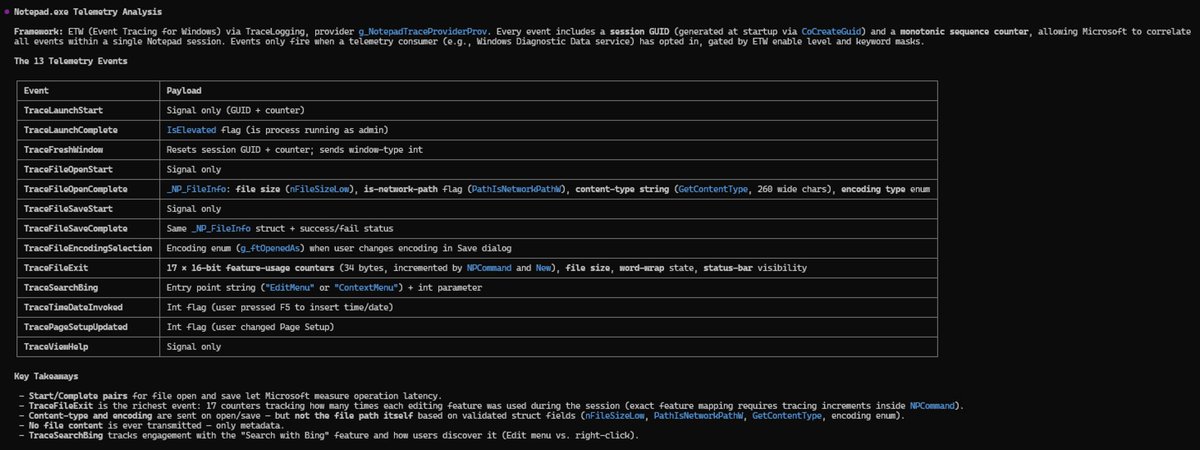
Task: Select the TraceFileSaveStart event cell
Action: point(89,208)
